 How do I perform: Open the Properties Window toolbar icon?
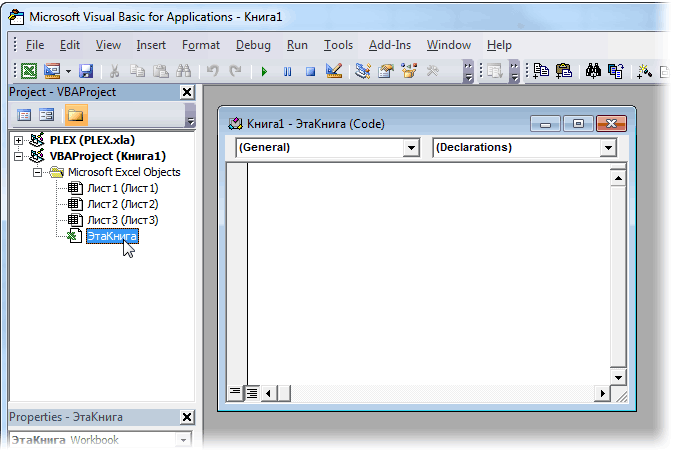[386, 71]
